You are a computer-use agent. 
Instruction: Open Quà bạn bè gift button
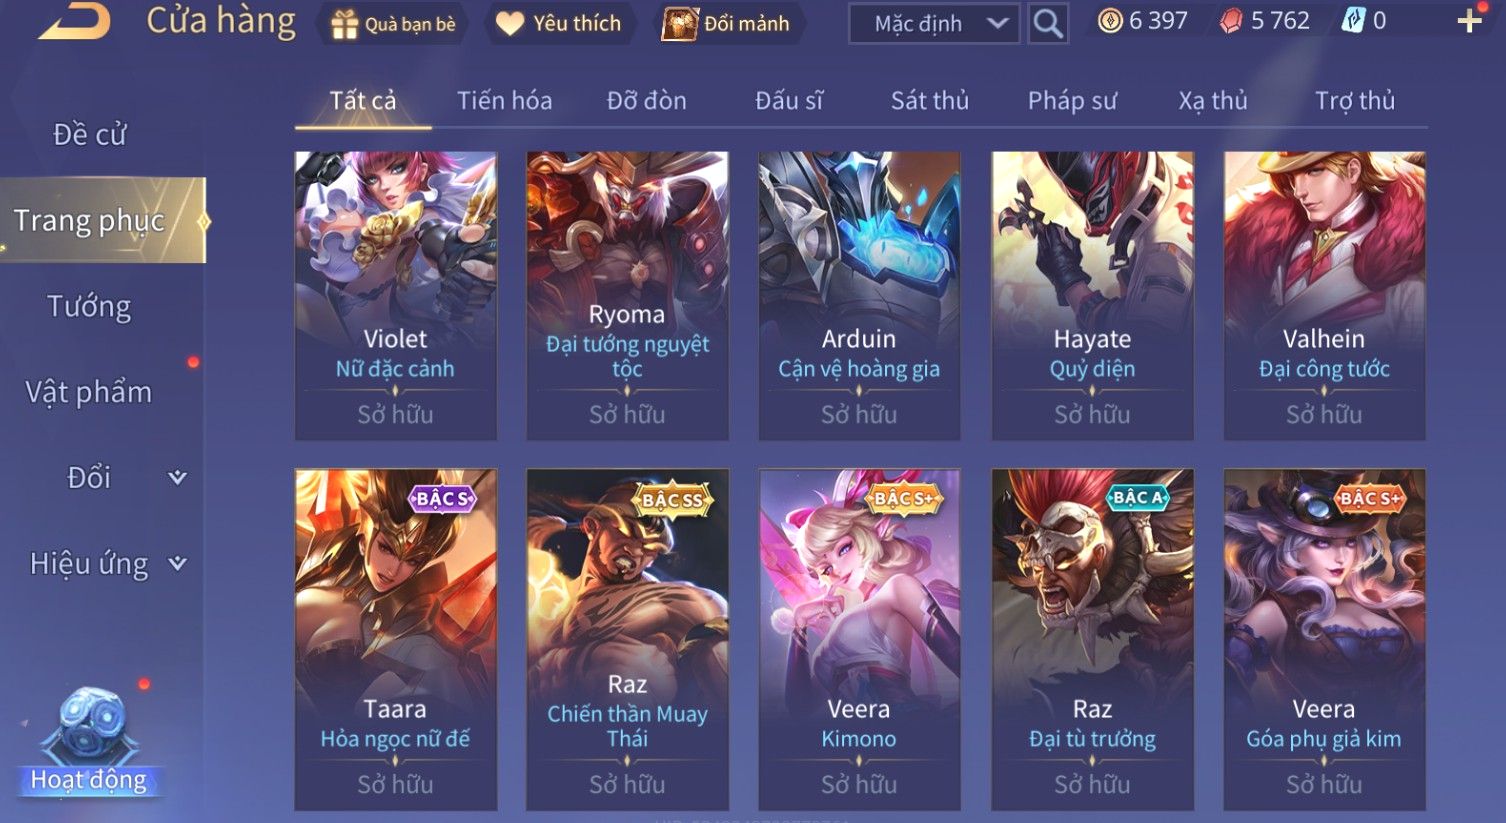(x=394, y=24)
